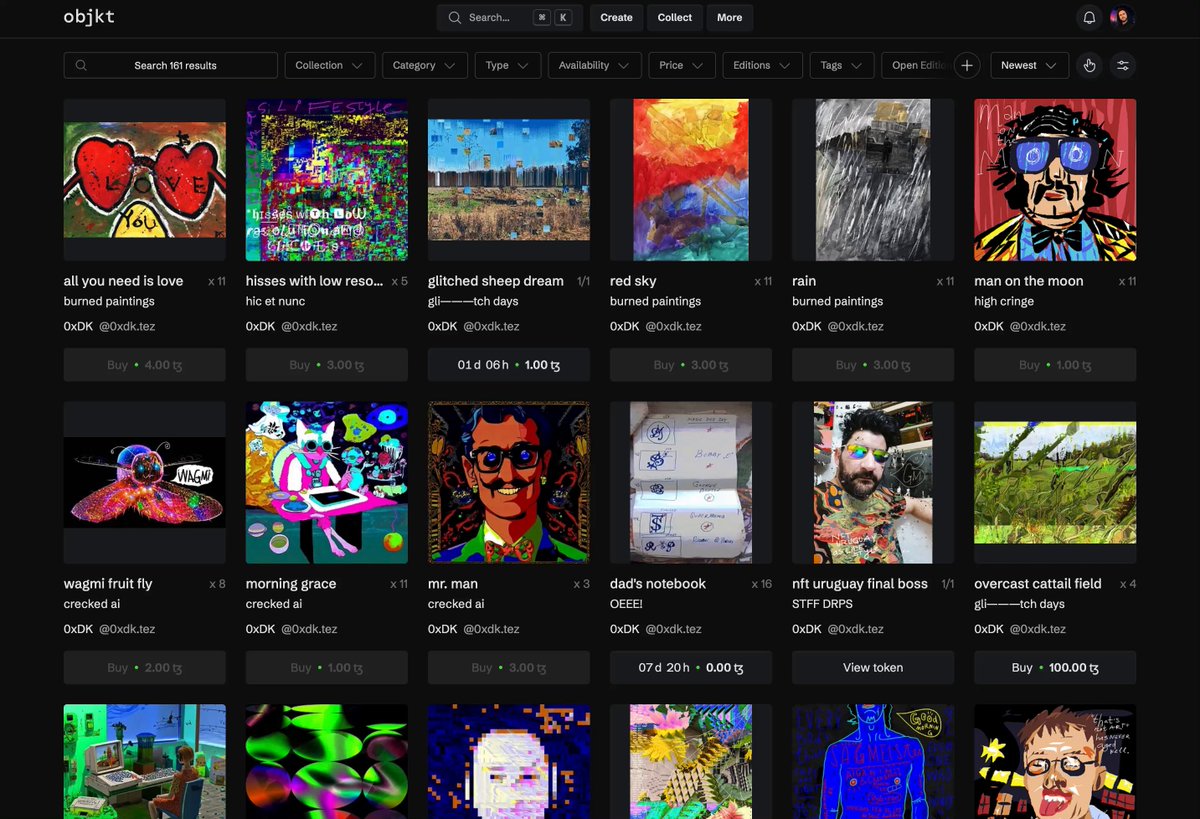Go to the objkt home logo
1200x819 pixels.
90,17
